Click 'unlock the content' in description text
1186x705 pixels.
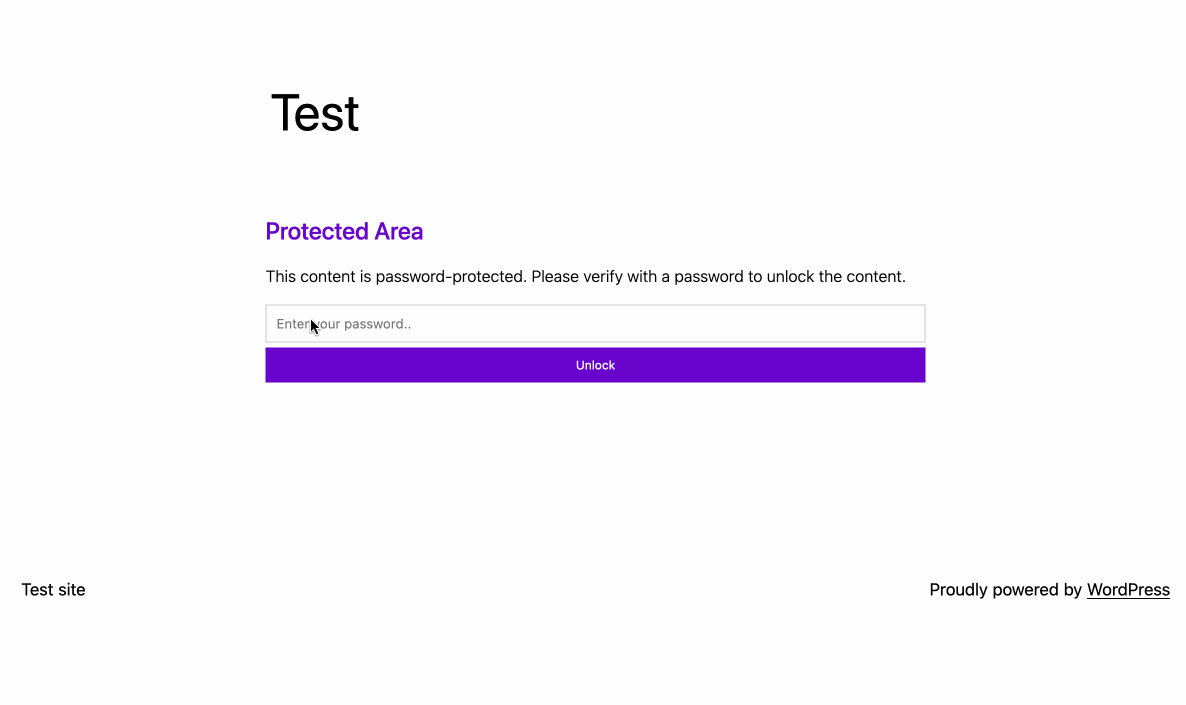[836, 277]
